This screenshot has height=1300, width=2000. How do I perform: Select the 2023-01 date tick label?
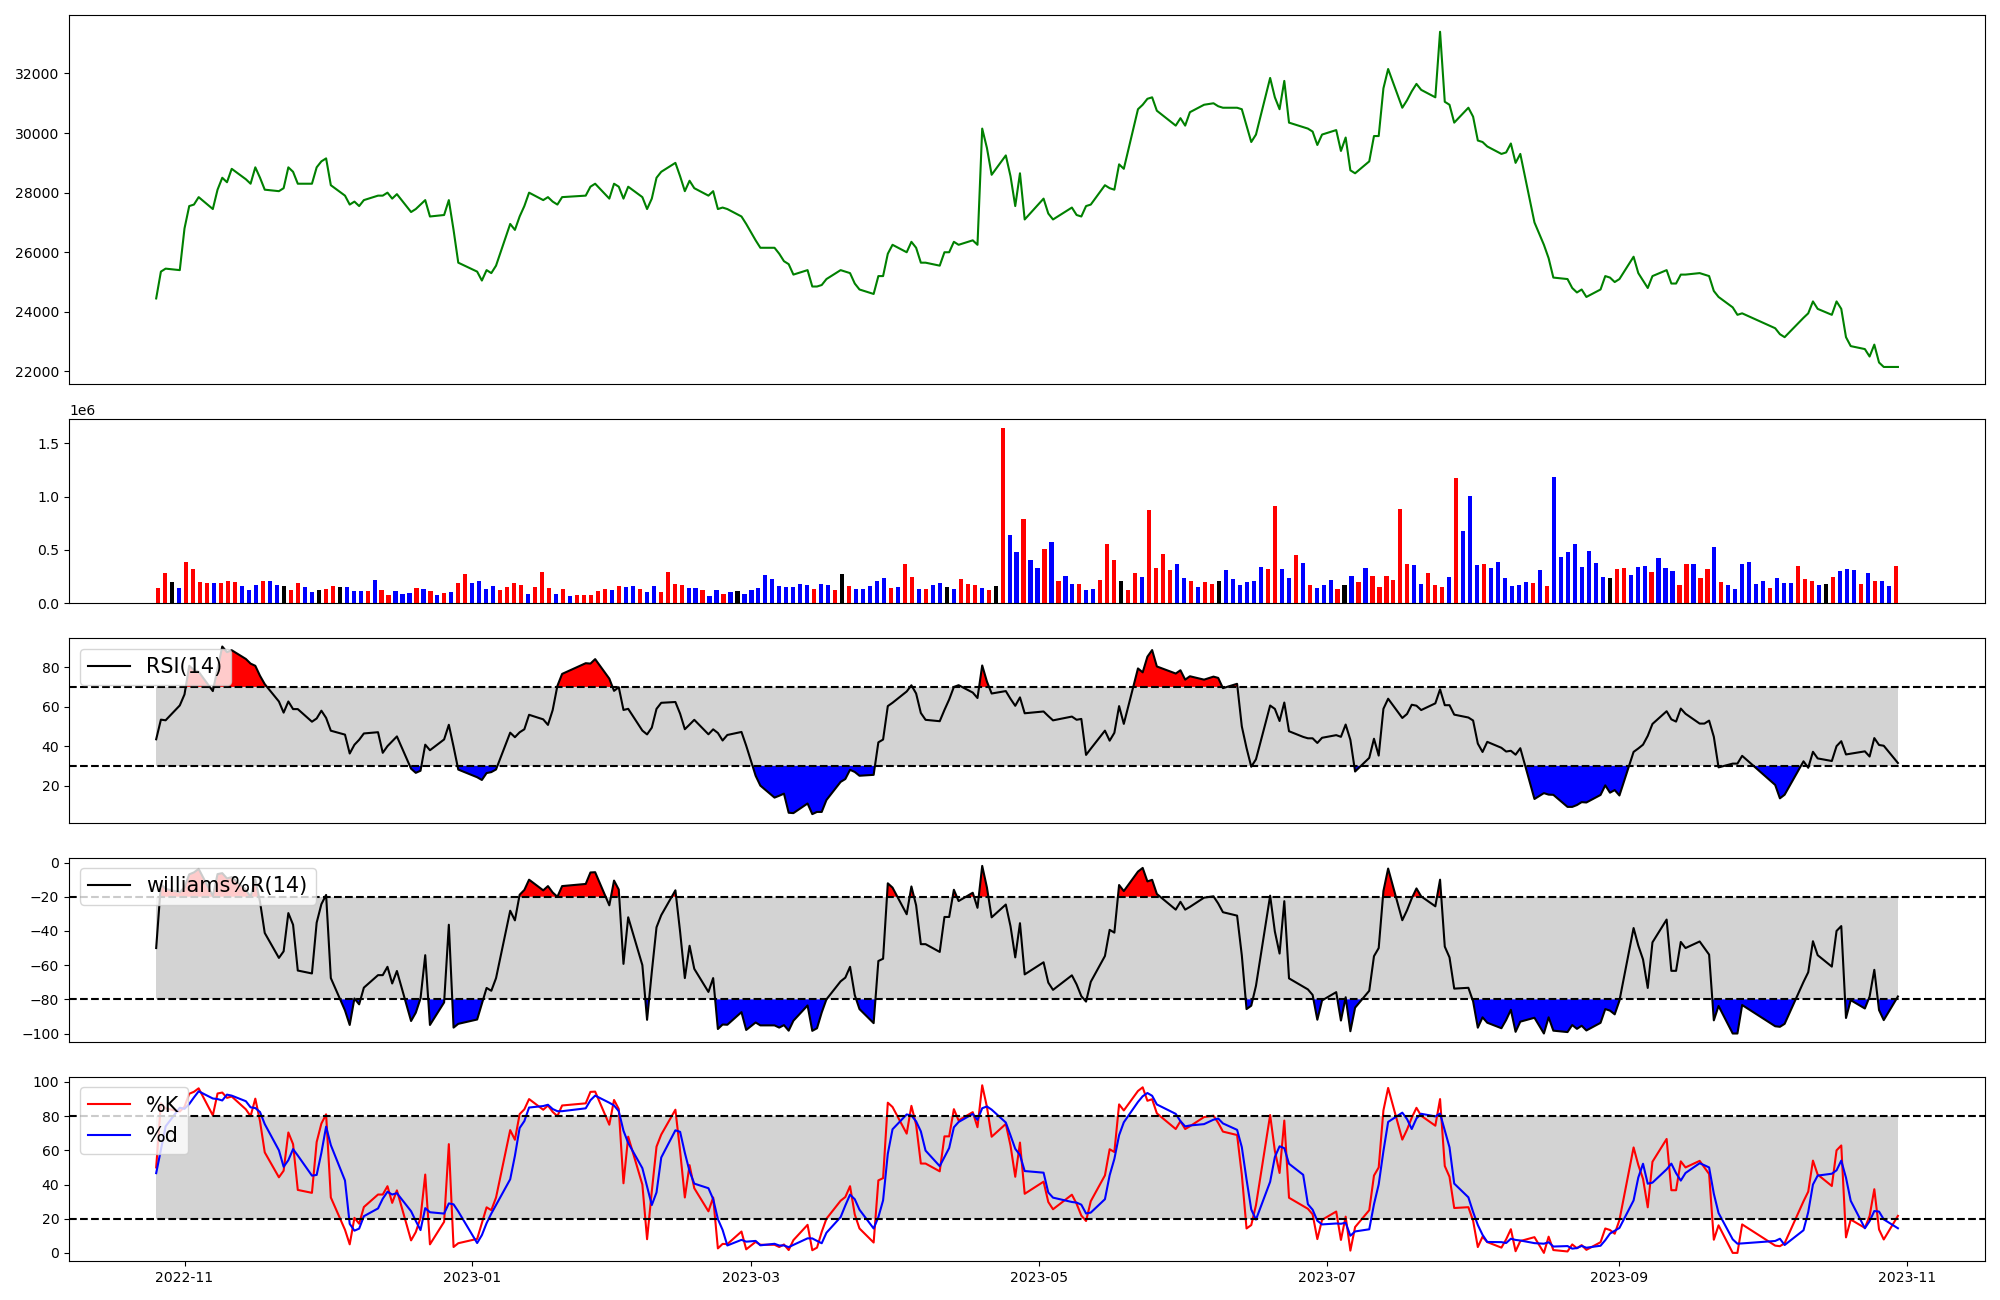pos(472,1277)
